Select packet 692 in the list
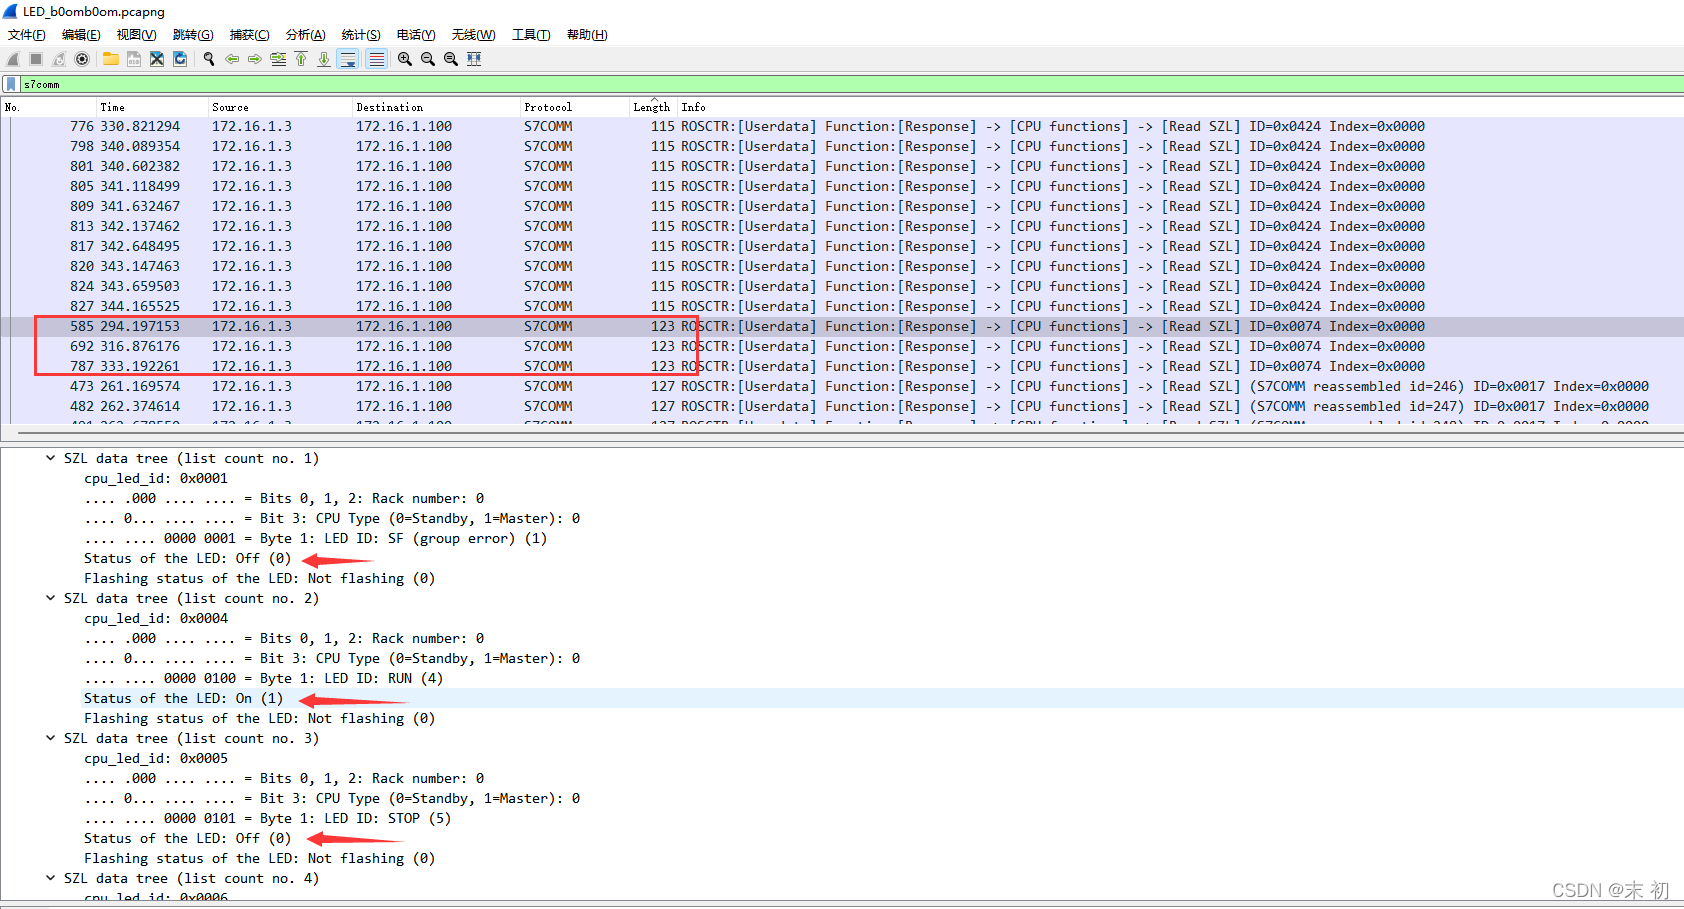Viewport: 1684px width, 909px height. point(842,346)
